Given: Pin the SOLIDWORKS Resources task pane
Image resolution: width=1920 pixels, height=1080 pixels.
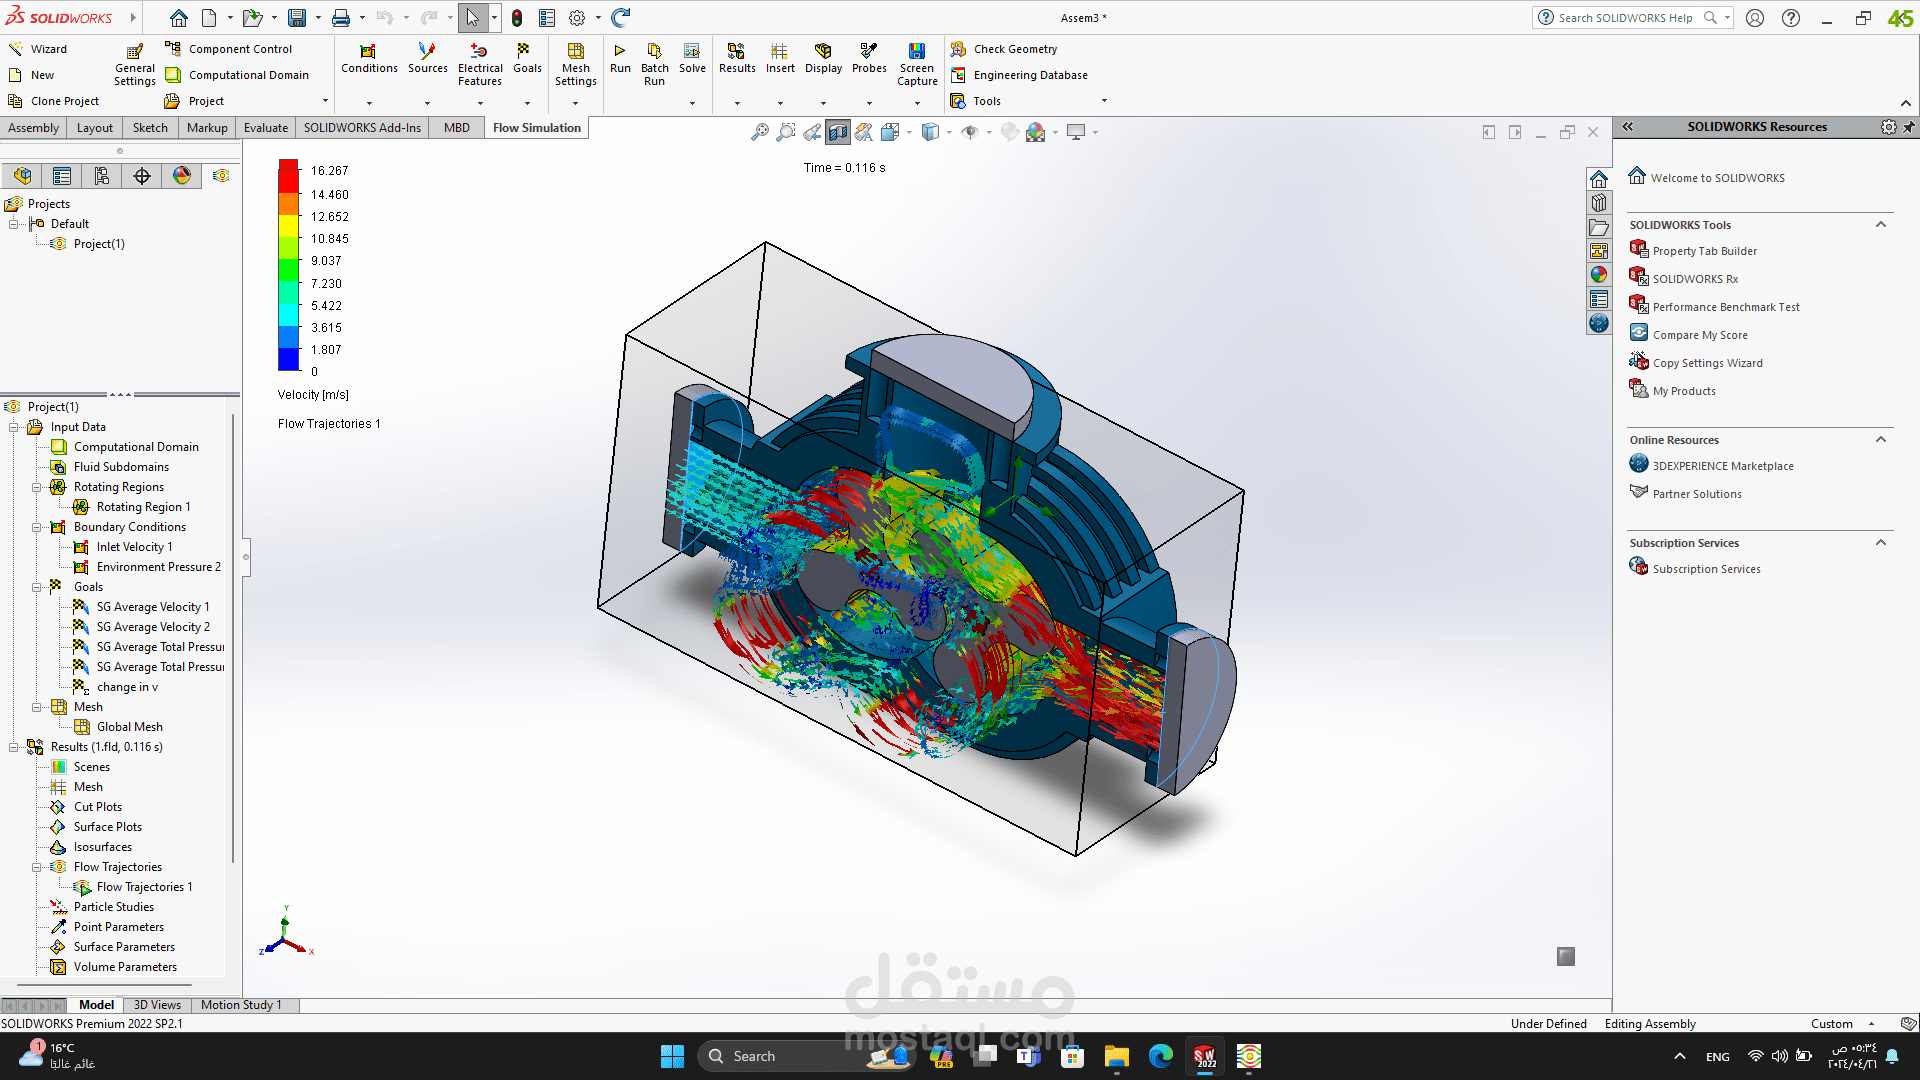Looking at the screenshot, I should click(x=1909, y=127).
